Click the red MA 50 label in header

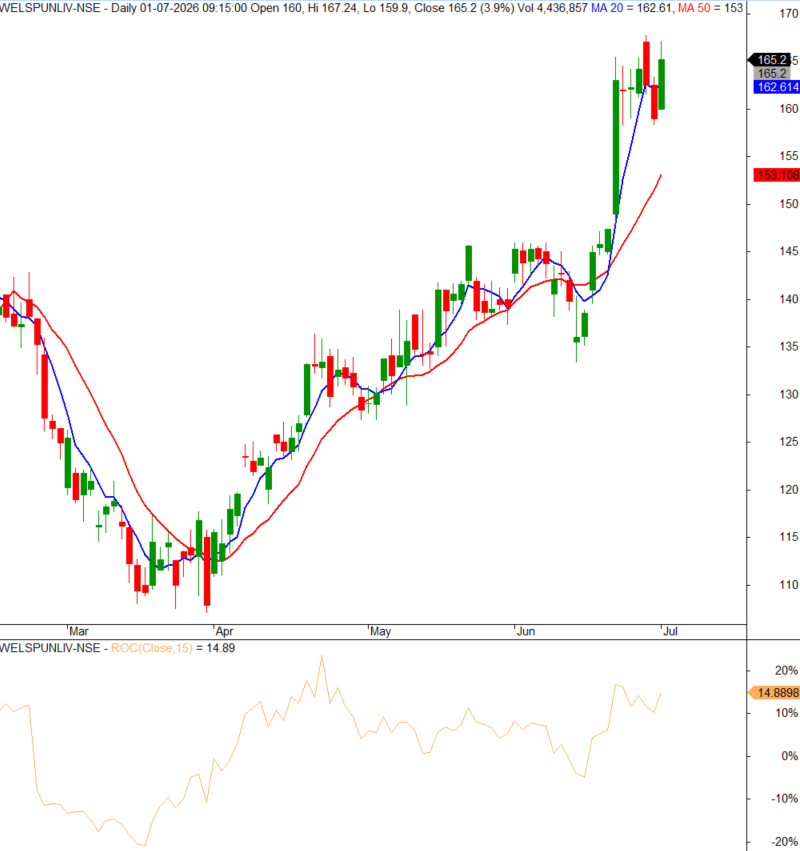(x=694, y=8)
